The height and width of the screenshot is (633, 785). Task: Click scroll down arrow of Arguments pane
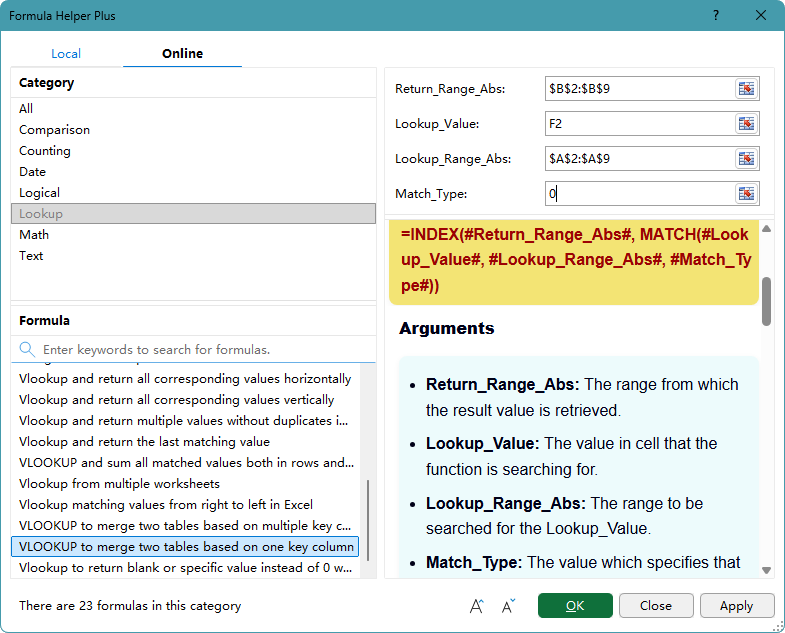[x=766, y=570]
